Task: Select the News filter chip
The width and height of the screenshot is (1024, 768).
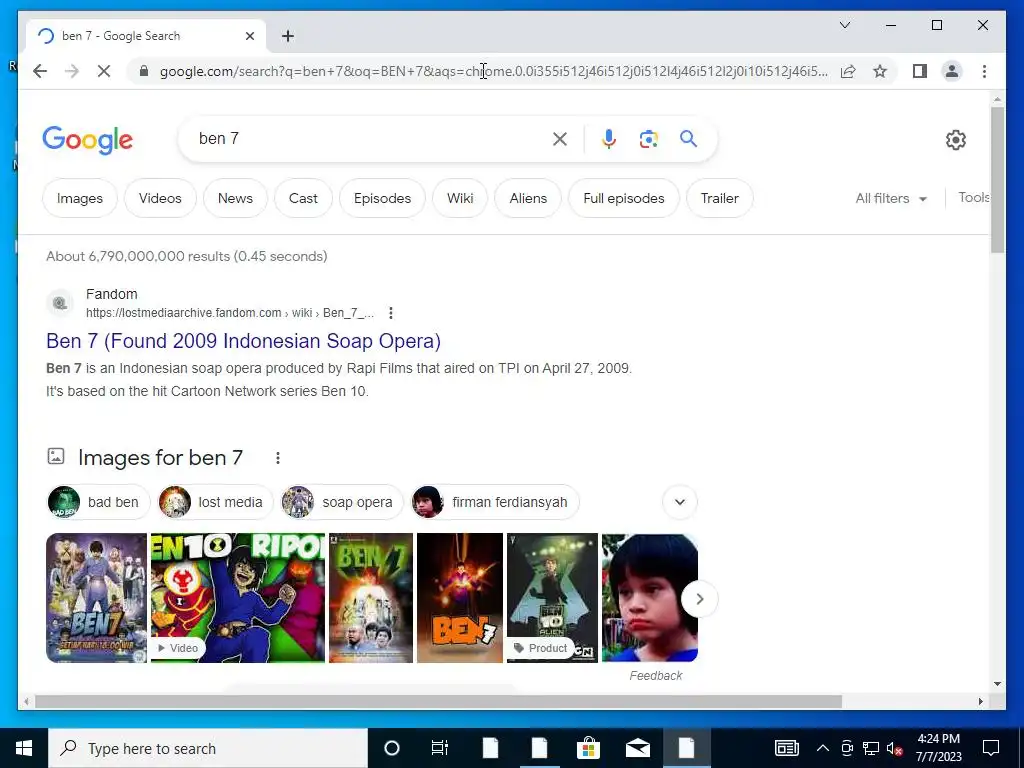Action: point(235,199)
